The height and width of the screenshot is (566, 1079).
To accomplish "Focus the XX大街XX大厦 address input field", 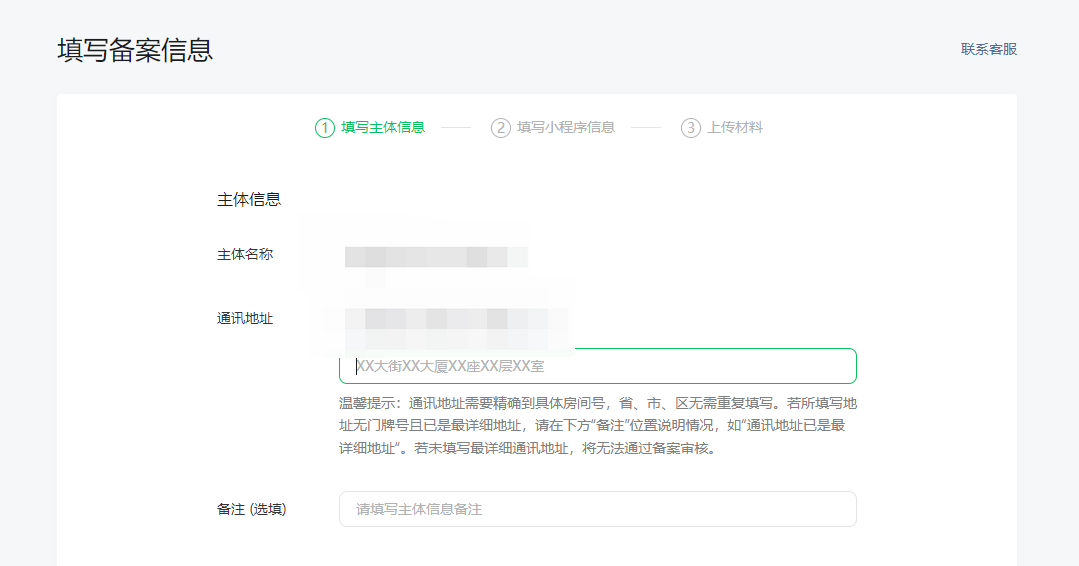I will [x=597, y=366].
